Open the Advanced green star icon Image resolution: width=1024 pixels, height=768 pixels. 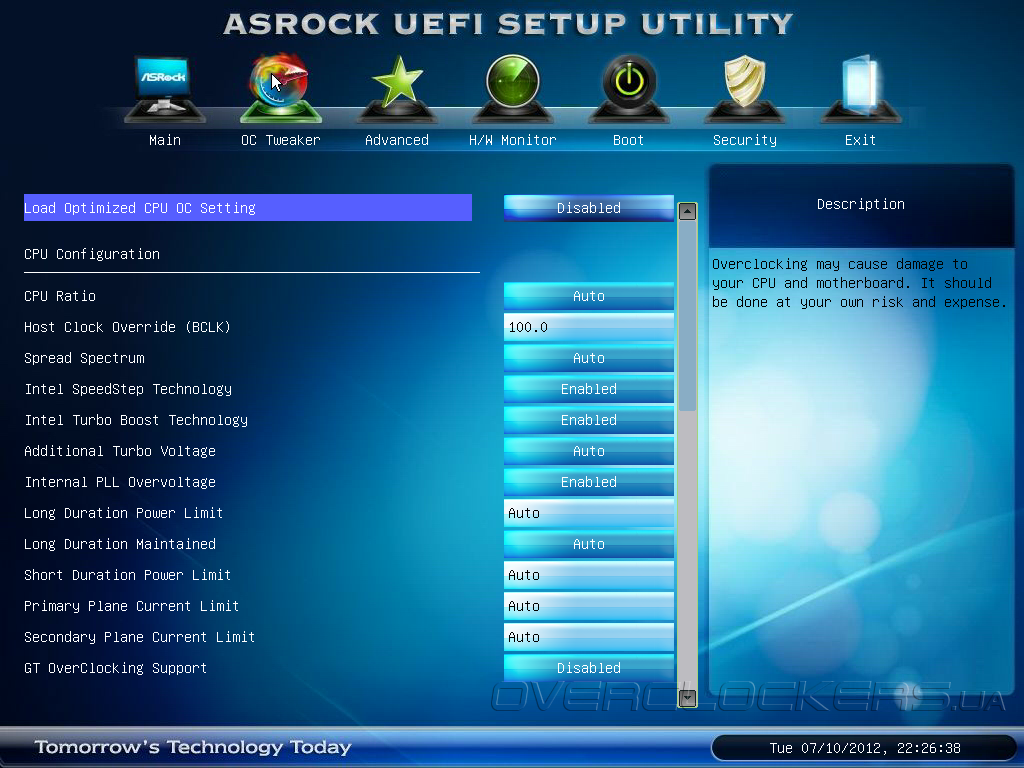click(x=397, y=88)
